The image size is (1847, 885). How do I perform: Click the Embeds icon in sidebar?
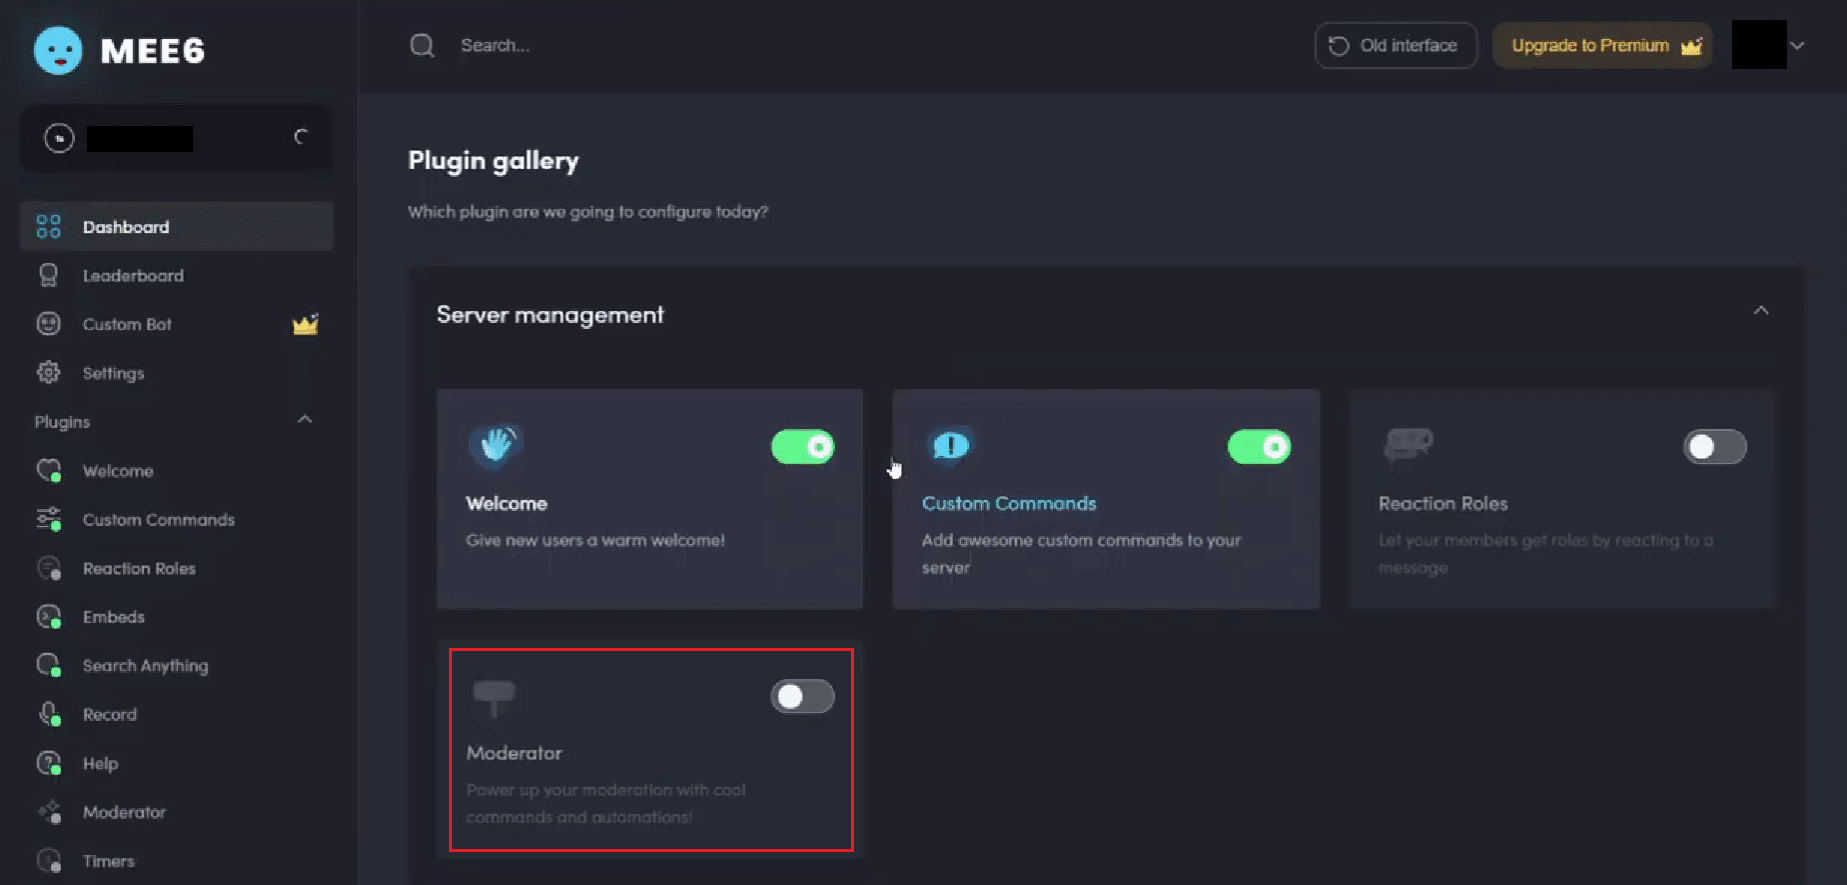[49, 617]
